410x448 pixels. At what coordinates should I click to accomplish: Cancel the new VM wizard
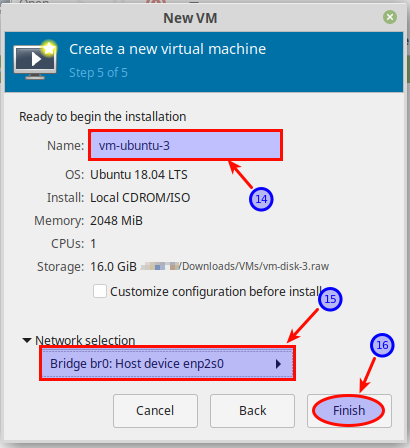pos(155,411)
